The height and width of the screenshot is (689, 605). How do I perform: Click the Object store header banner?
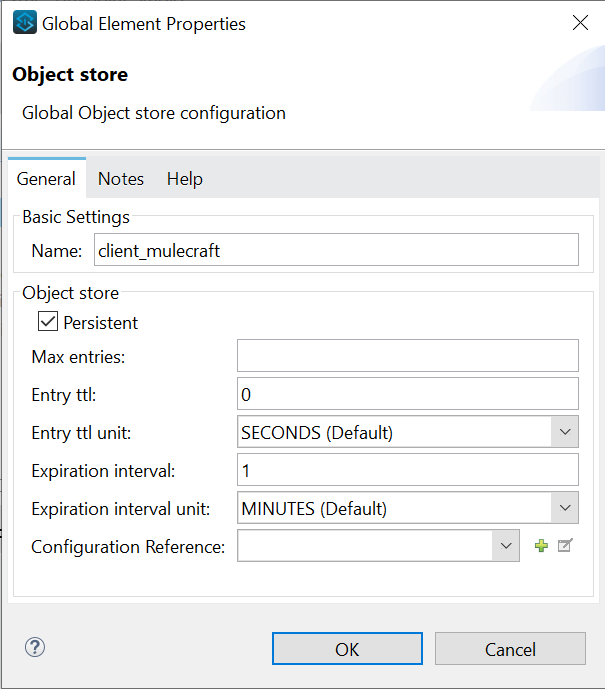click(x=300, y=92)
